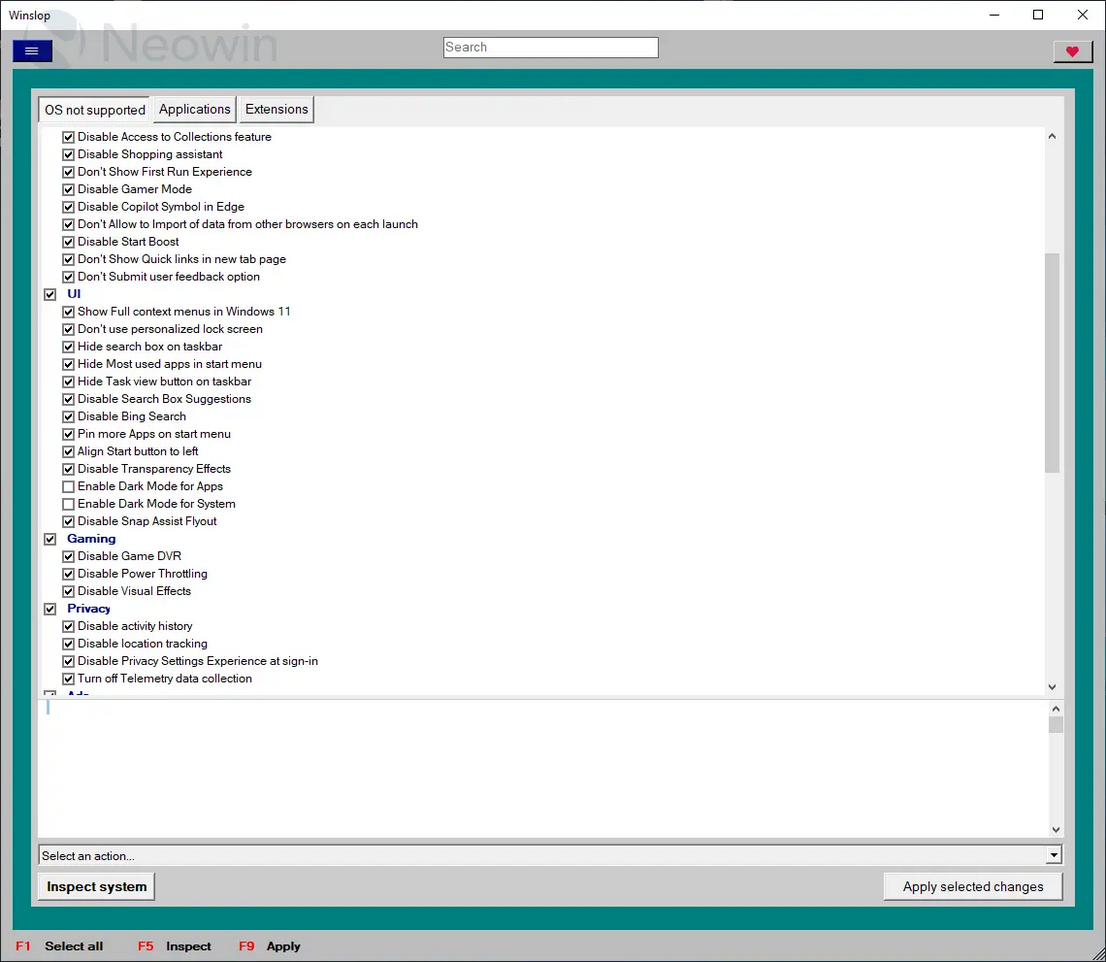
Task: Click the red heart donate icon
Action: 1072,52
